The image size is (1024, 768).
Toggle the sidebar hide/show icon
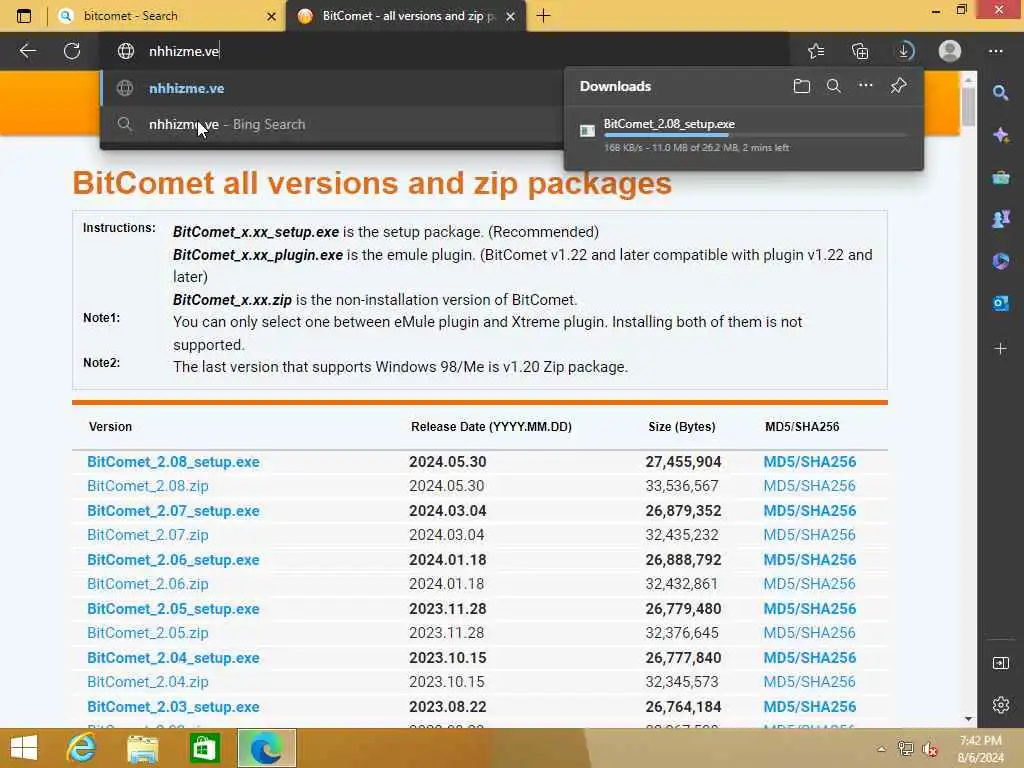click(1000, 664)
